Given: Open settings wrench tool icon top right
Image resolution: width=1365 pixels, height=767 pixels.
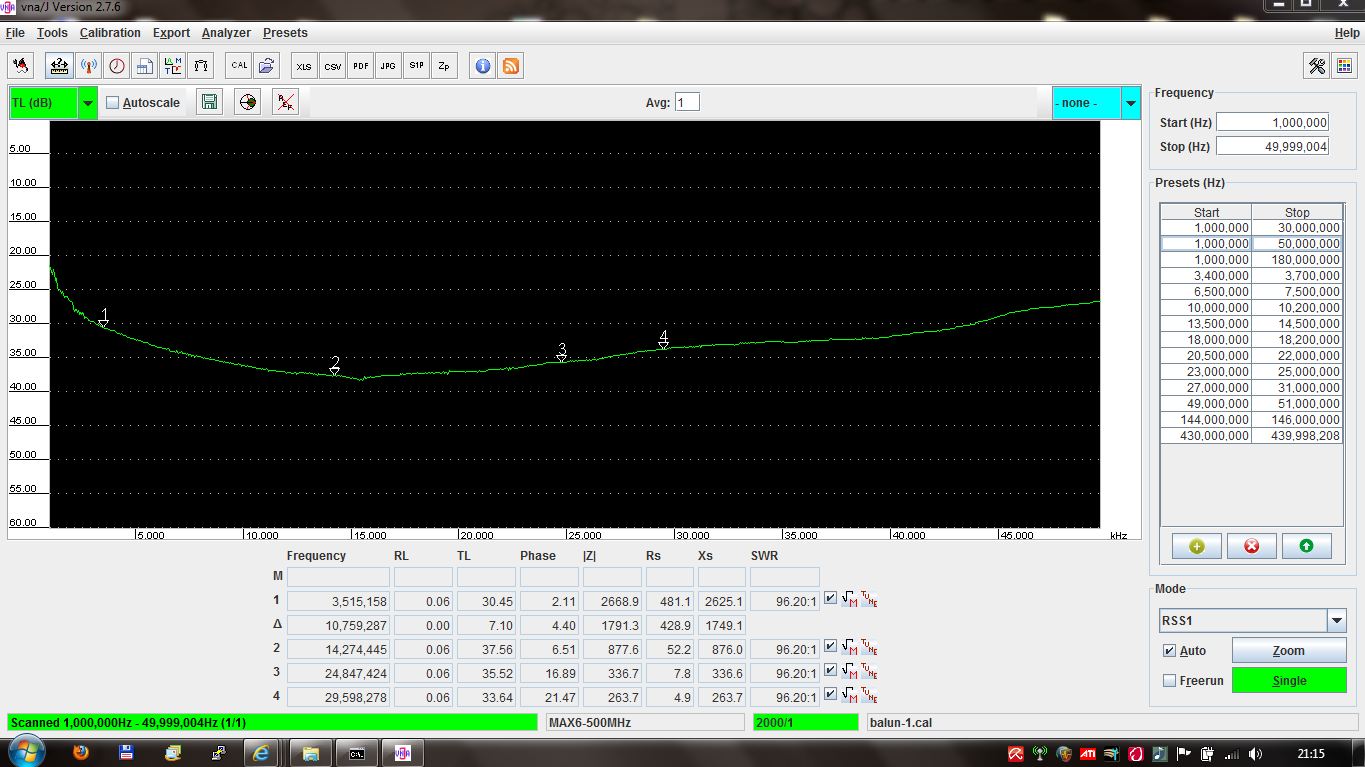Looking at the screenshot, I should pos(1316,66).
